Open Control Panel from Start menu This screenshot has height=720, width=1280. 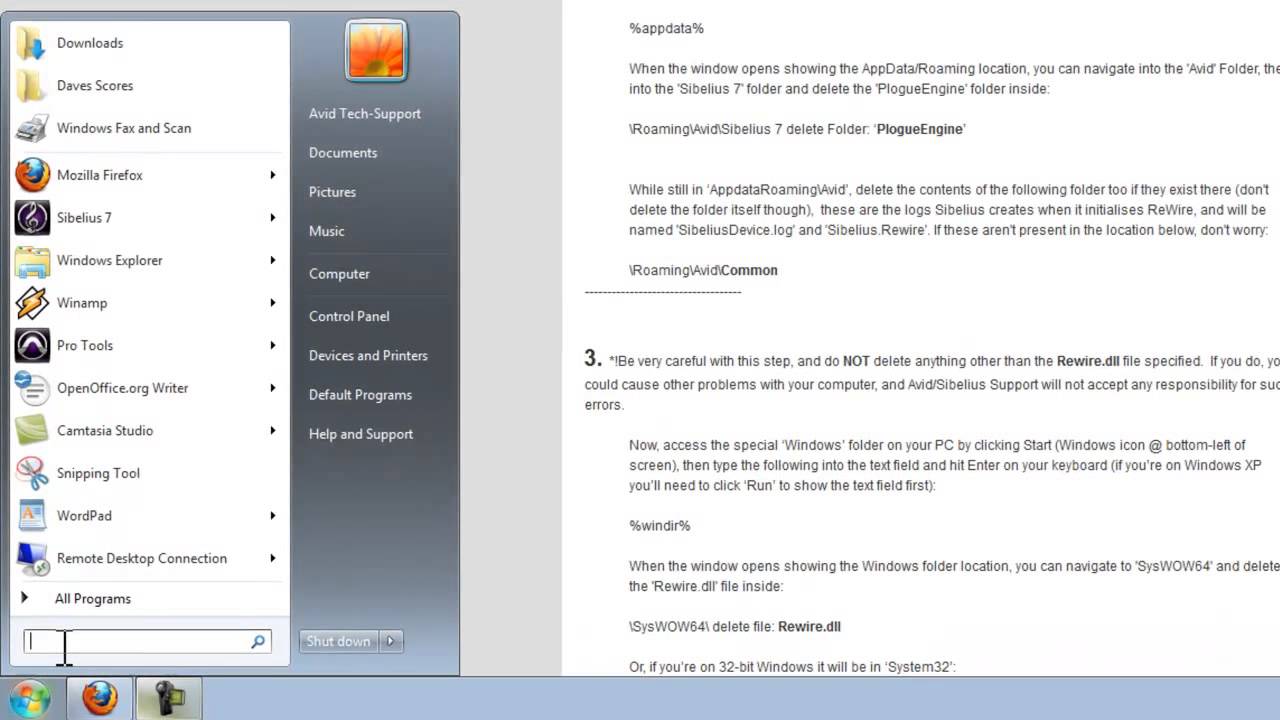click(349, 316)
